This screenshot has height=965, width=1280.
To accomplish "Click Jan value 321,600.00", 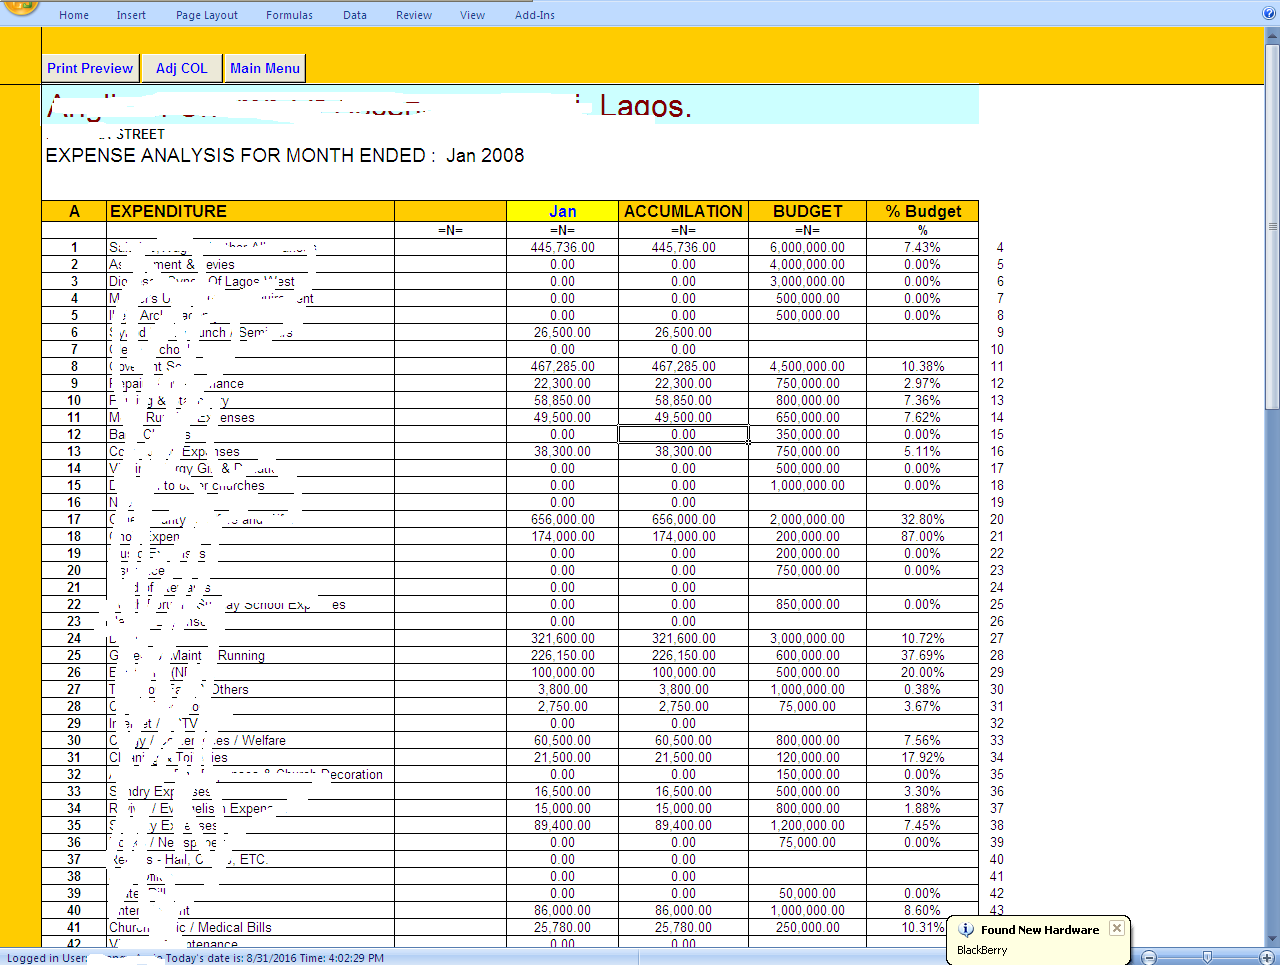I will pyautogui.click(x=563, y=638).
